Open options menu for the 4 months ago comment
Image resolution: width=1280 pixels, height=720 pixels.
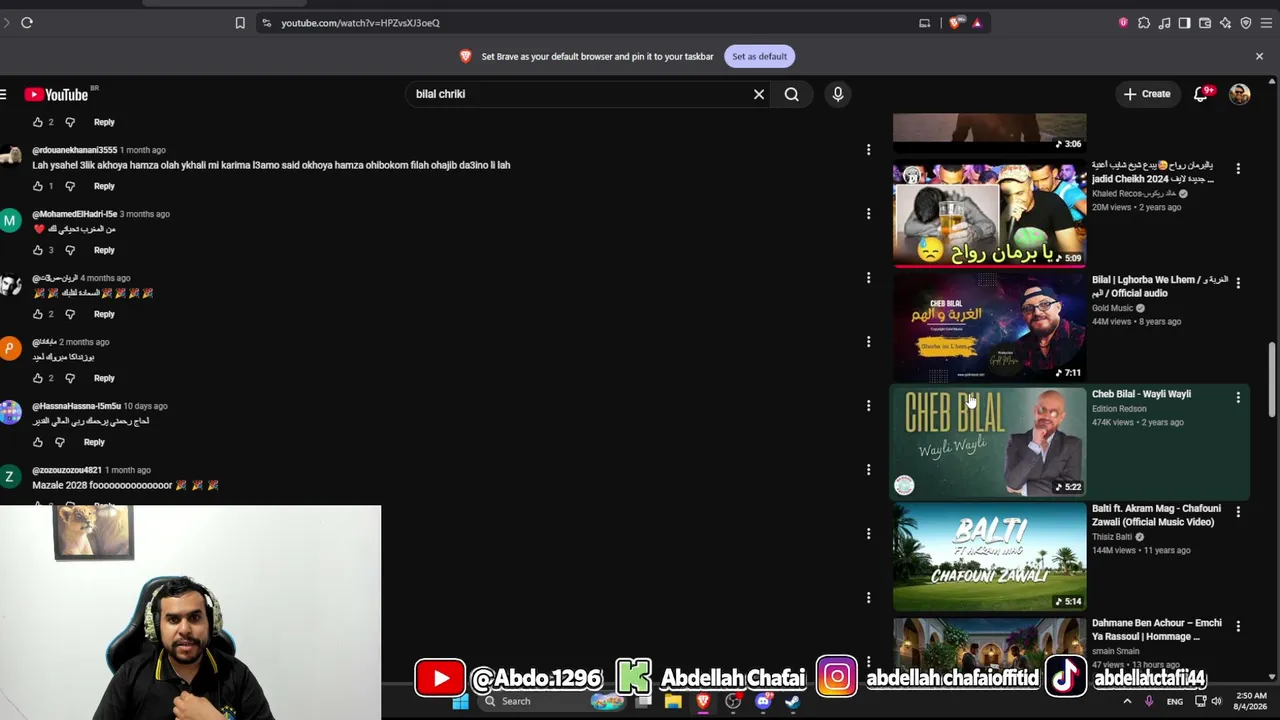pyautogui.click(x=868, y=278)
